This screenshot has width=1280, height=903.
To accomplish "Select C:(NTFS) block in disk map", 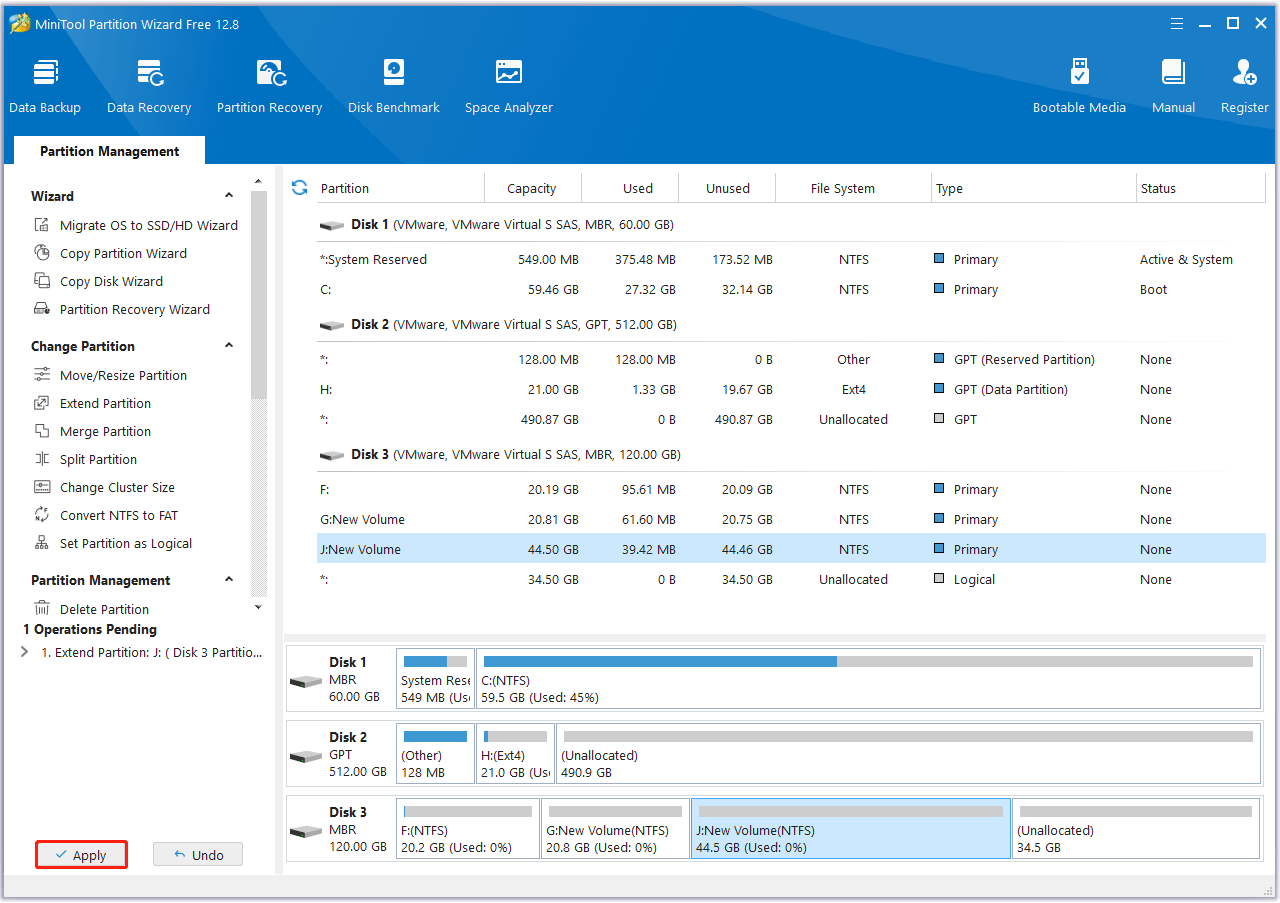I will coord(868,679).
